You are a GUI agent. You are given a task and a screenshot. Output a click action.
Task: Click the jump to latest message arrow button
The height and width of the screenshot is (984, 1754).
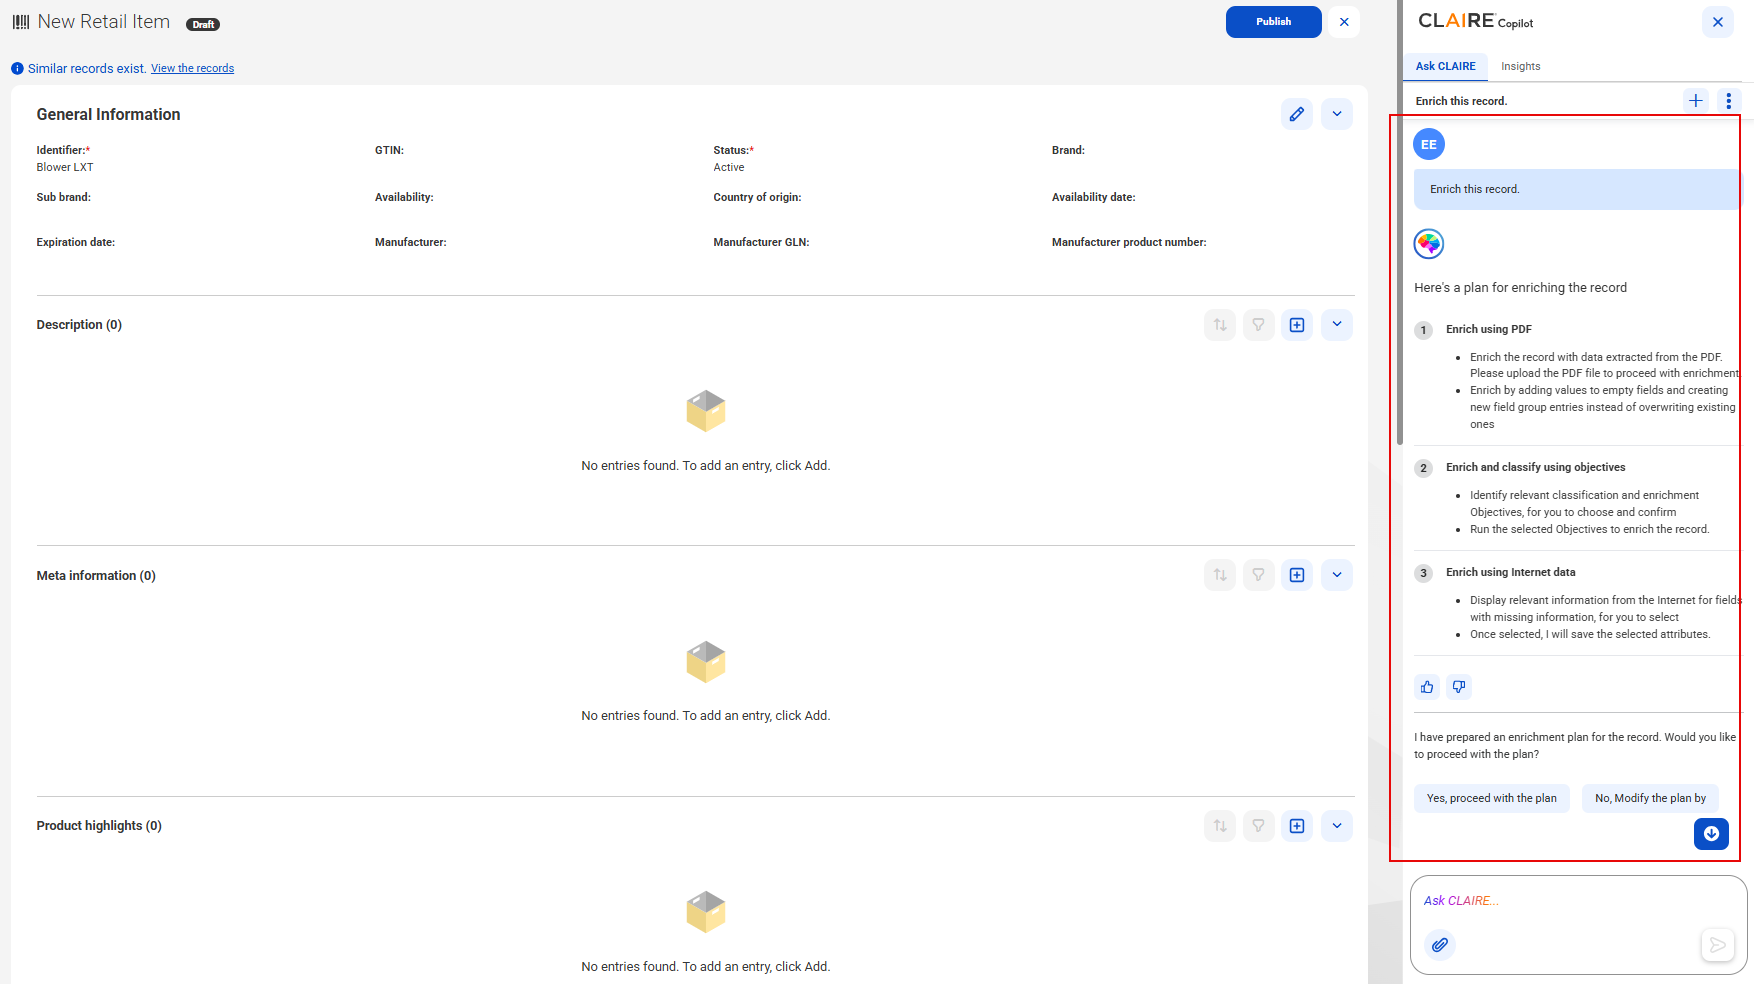click(1711, 833)
